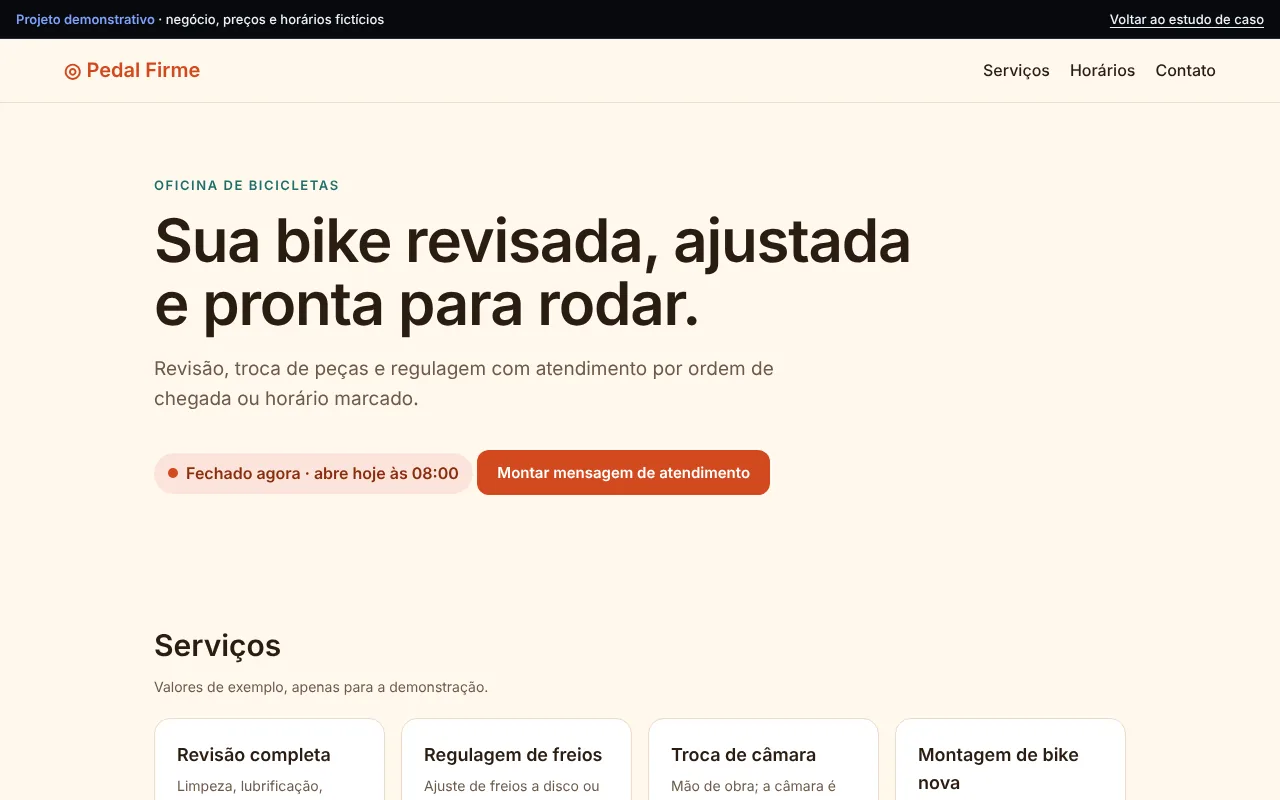Go to the Horários navigation link
1280x800 pixels.
point(1102,70)
